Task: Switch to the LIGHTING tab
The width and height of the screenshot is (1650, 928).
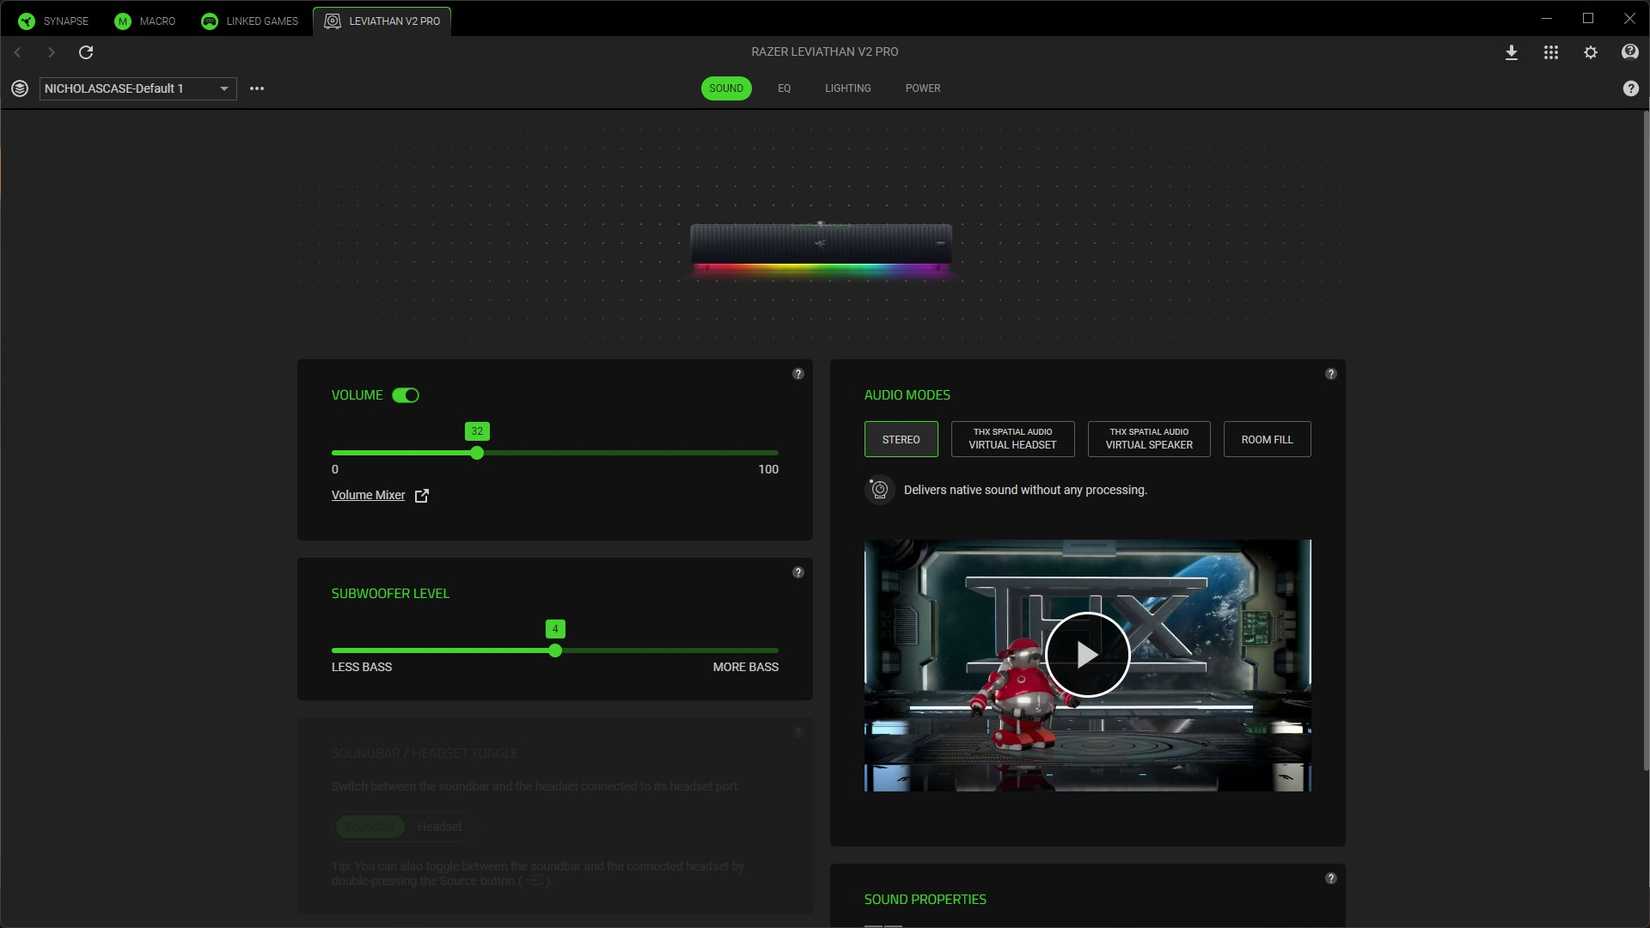Action: click(x=847, y=88)
